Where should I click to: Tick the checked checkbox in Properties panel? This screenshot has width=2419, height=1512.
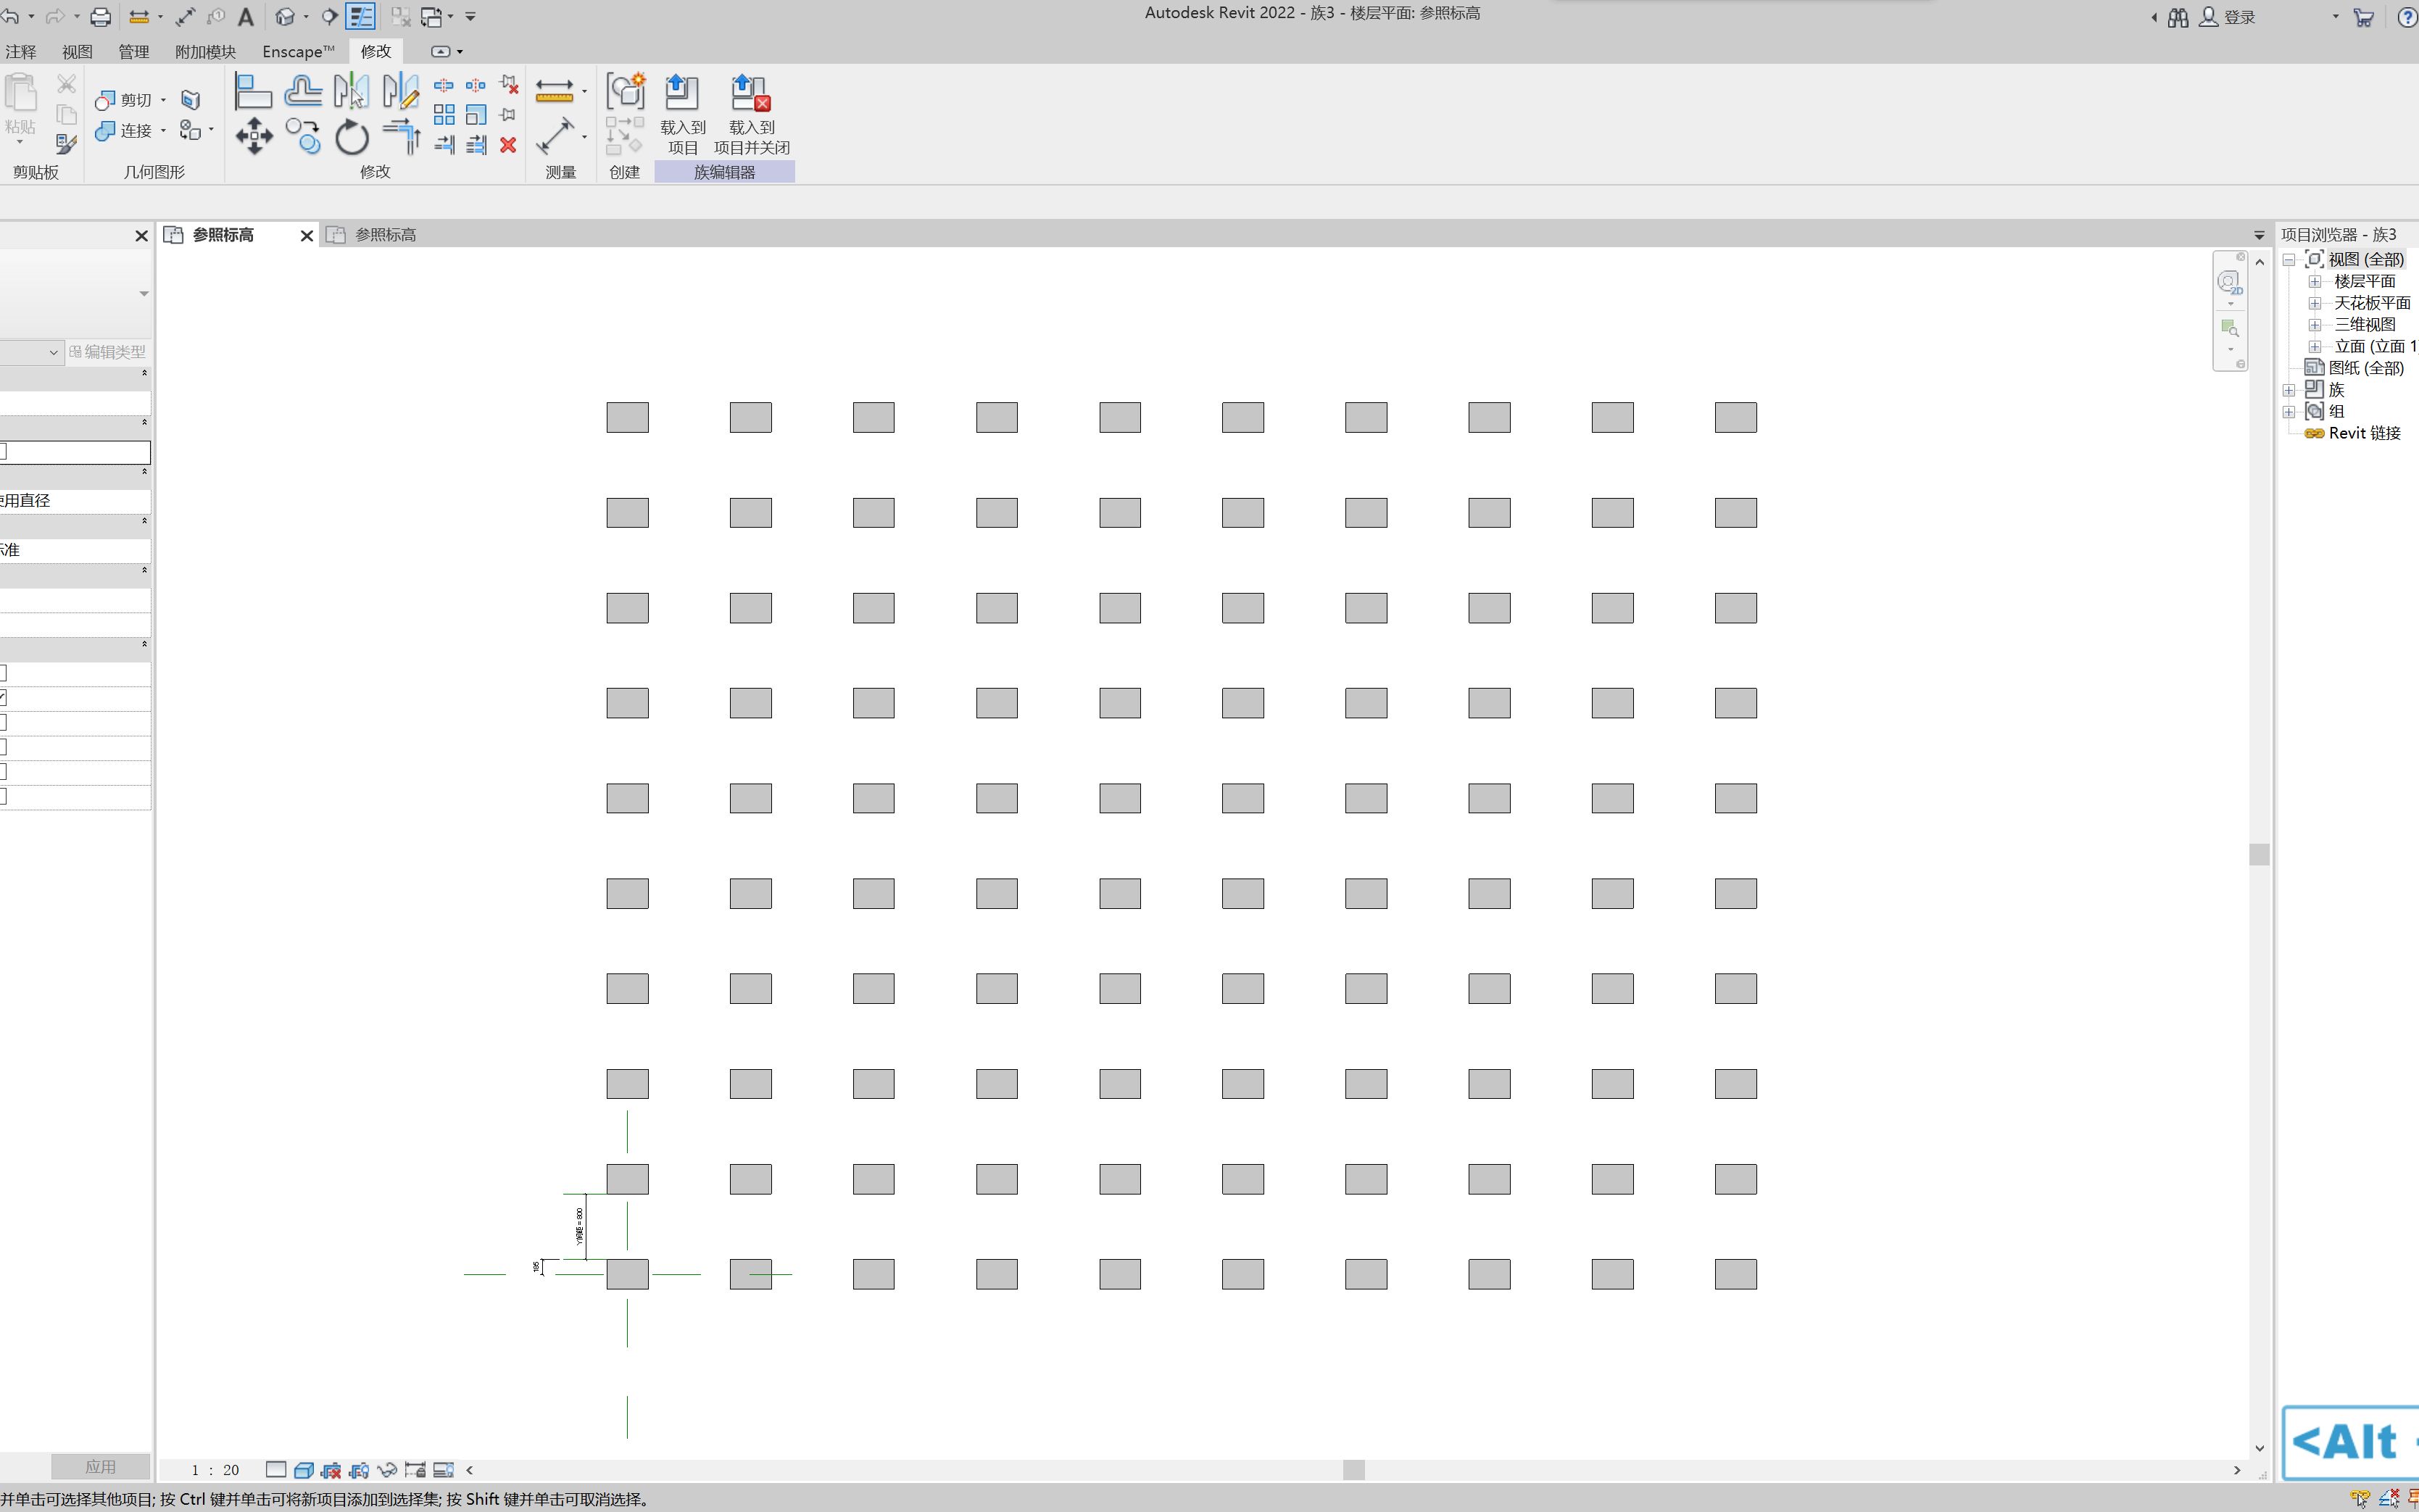click(3, 698)
